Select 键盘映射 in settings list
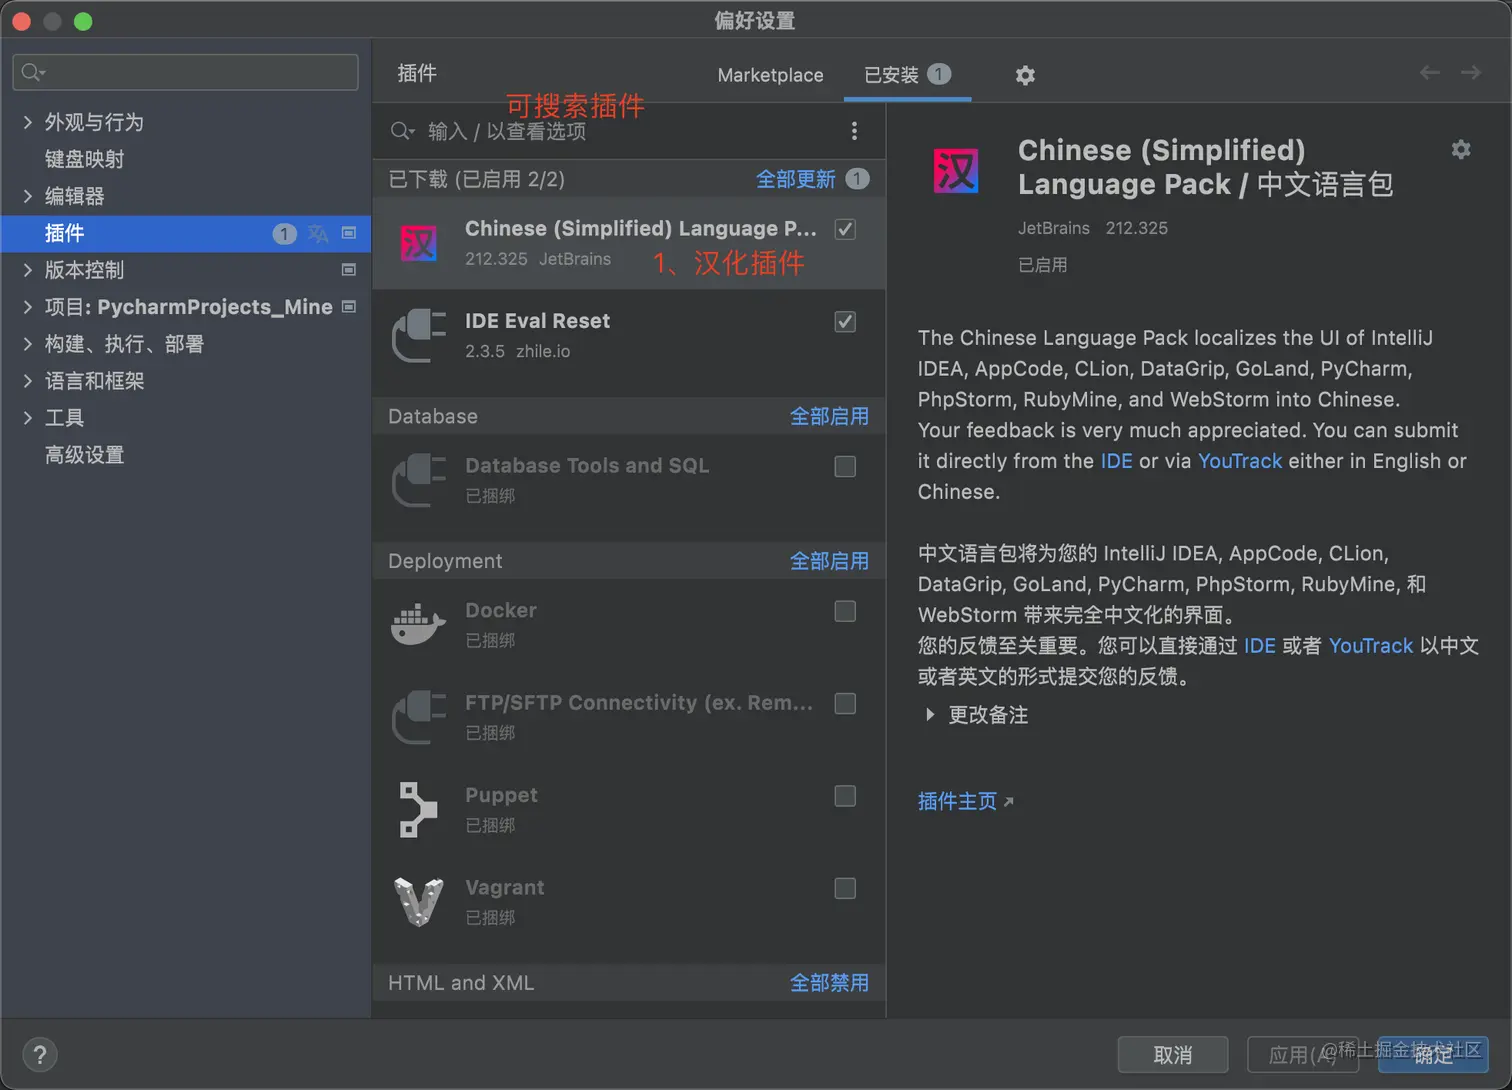This screenshot has height=1090, width=1512. click(x=85, y=159)
